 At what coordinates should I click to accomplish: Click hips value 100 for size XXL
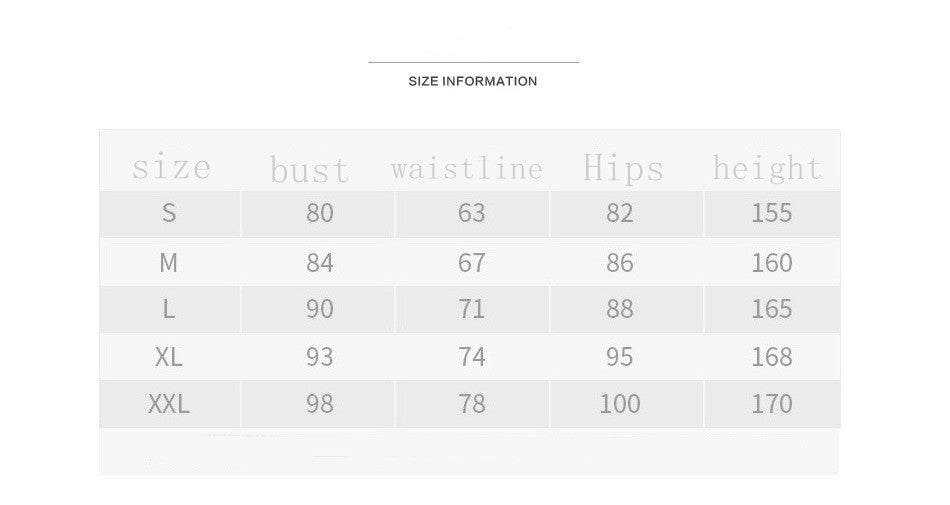click(x=619, y=404)
